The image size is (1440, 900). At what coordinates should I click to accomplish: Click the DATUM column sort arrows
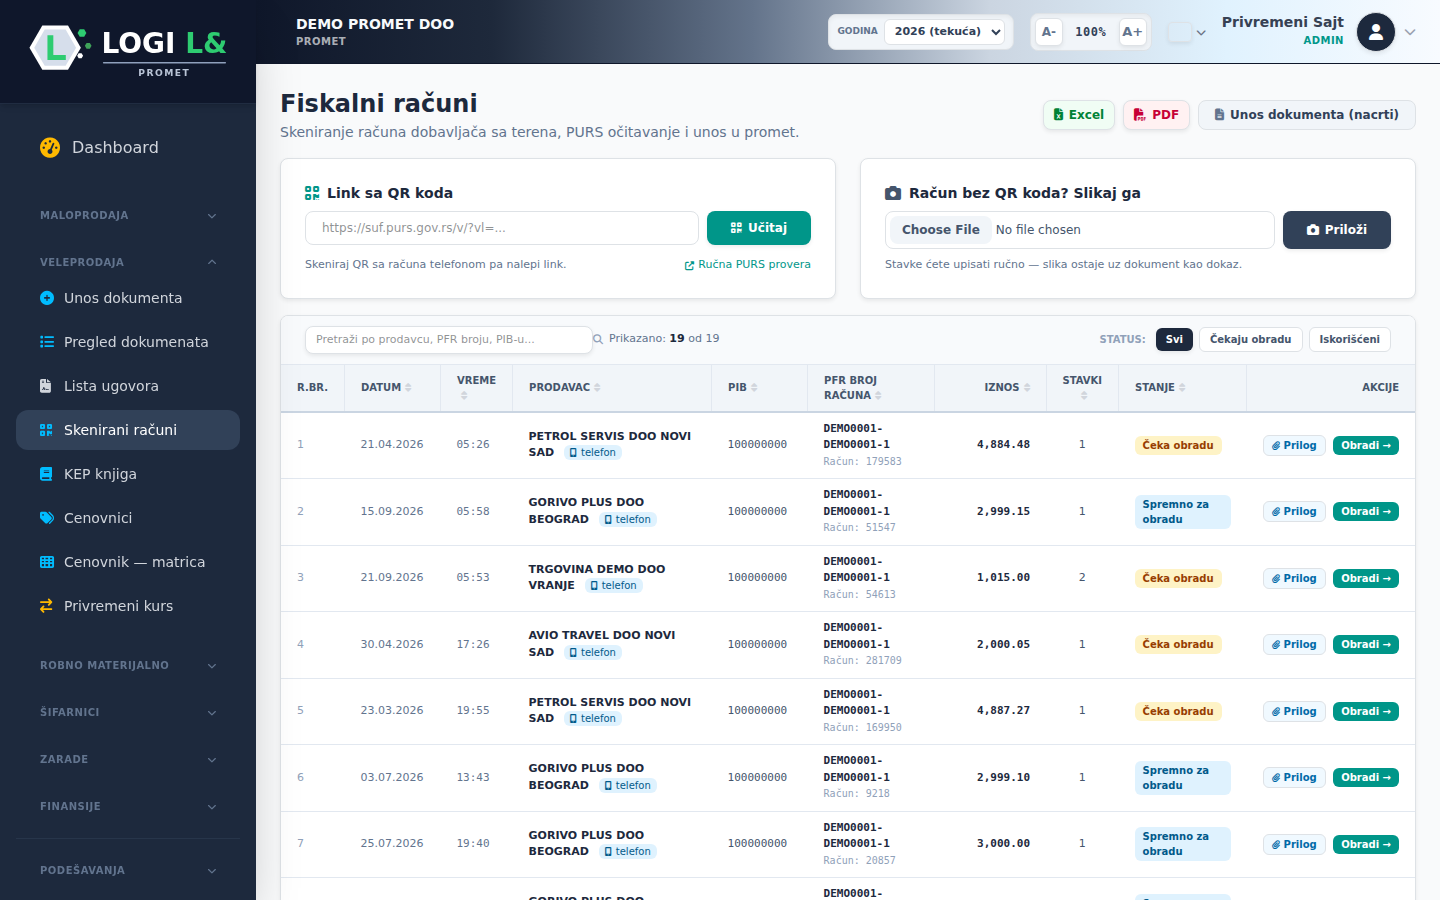click(408, 388)
